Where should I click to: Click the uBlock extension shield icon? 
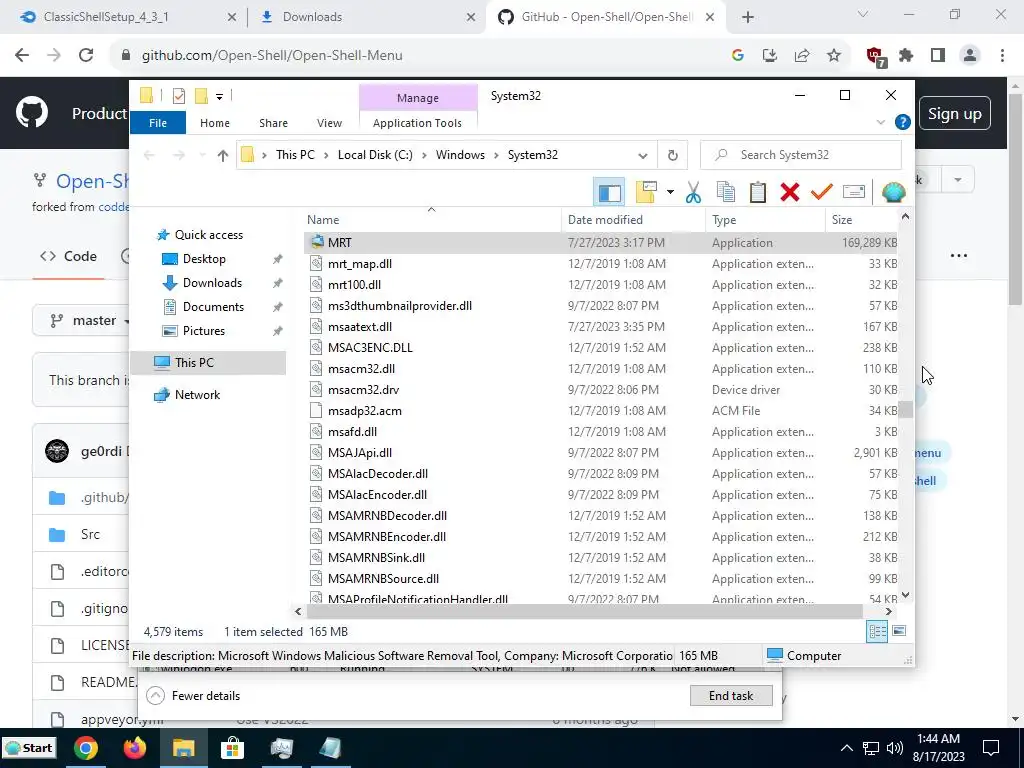pyautogui.click(x=875, y=56)
